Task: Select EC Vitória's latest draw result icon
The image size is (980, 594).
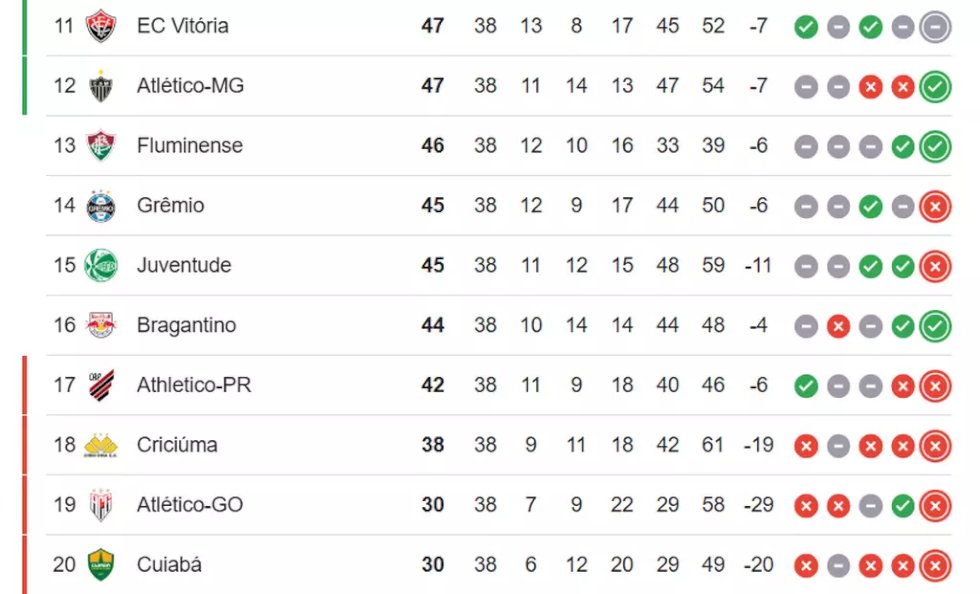Action: tap(935, 27)
